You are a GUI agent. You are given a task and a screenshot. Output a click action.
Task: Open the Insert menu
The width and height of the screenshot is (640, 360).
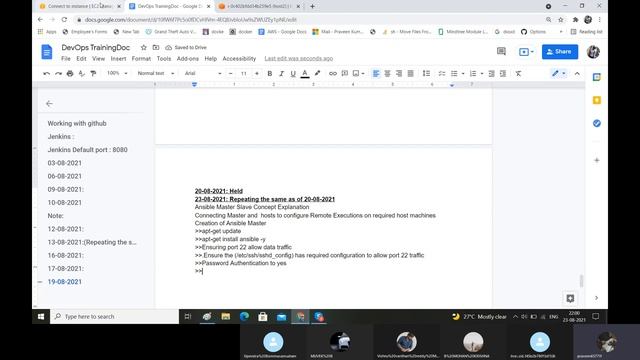tap(118, 59)
